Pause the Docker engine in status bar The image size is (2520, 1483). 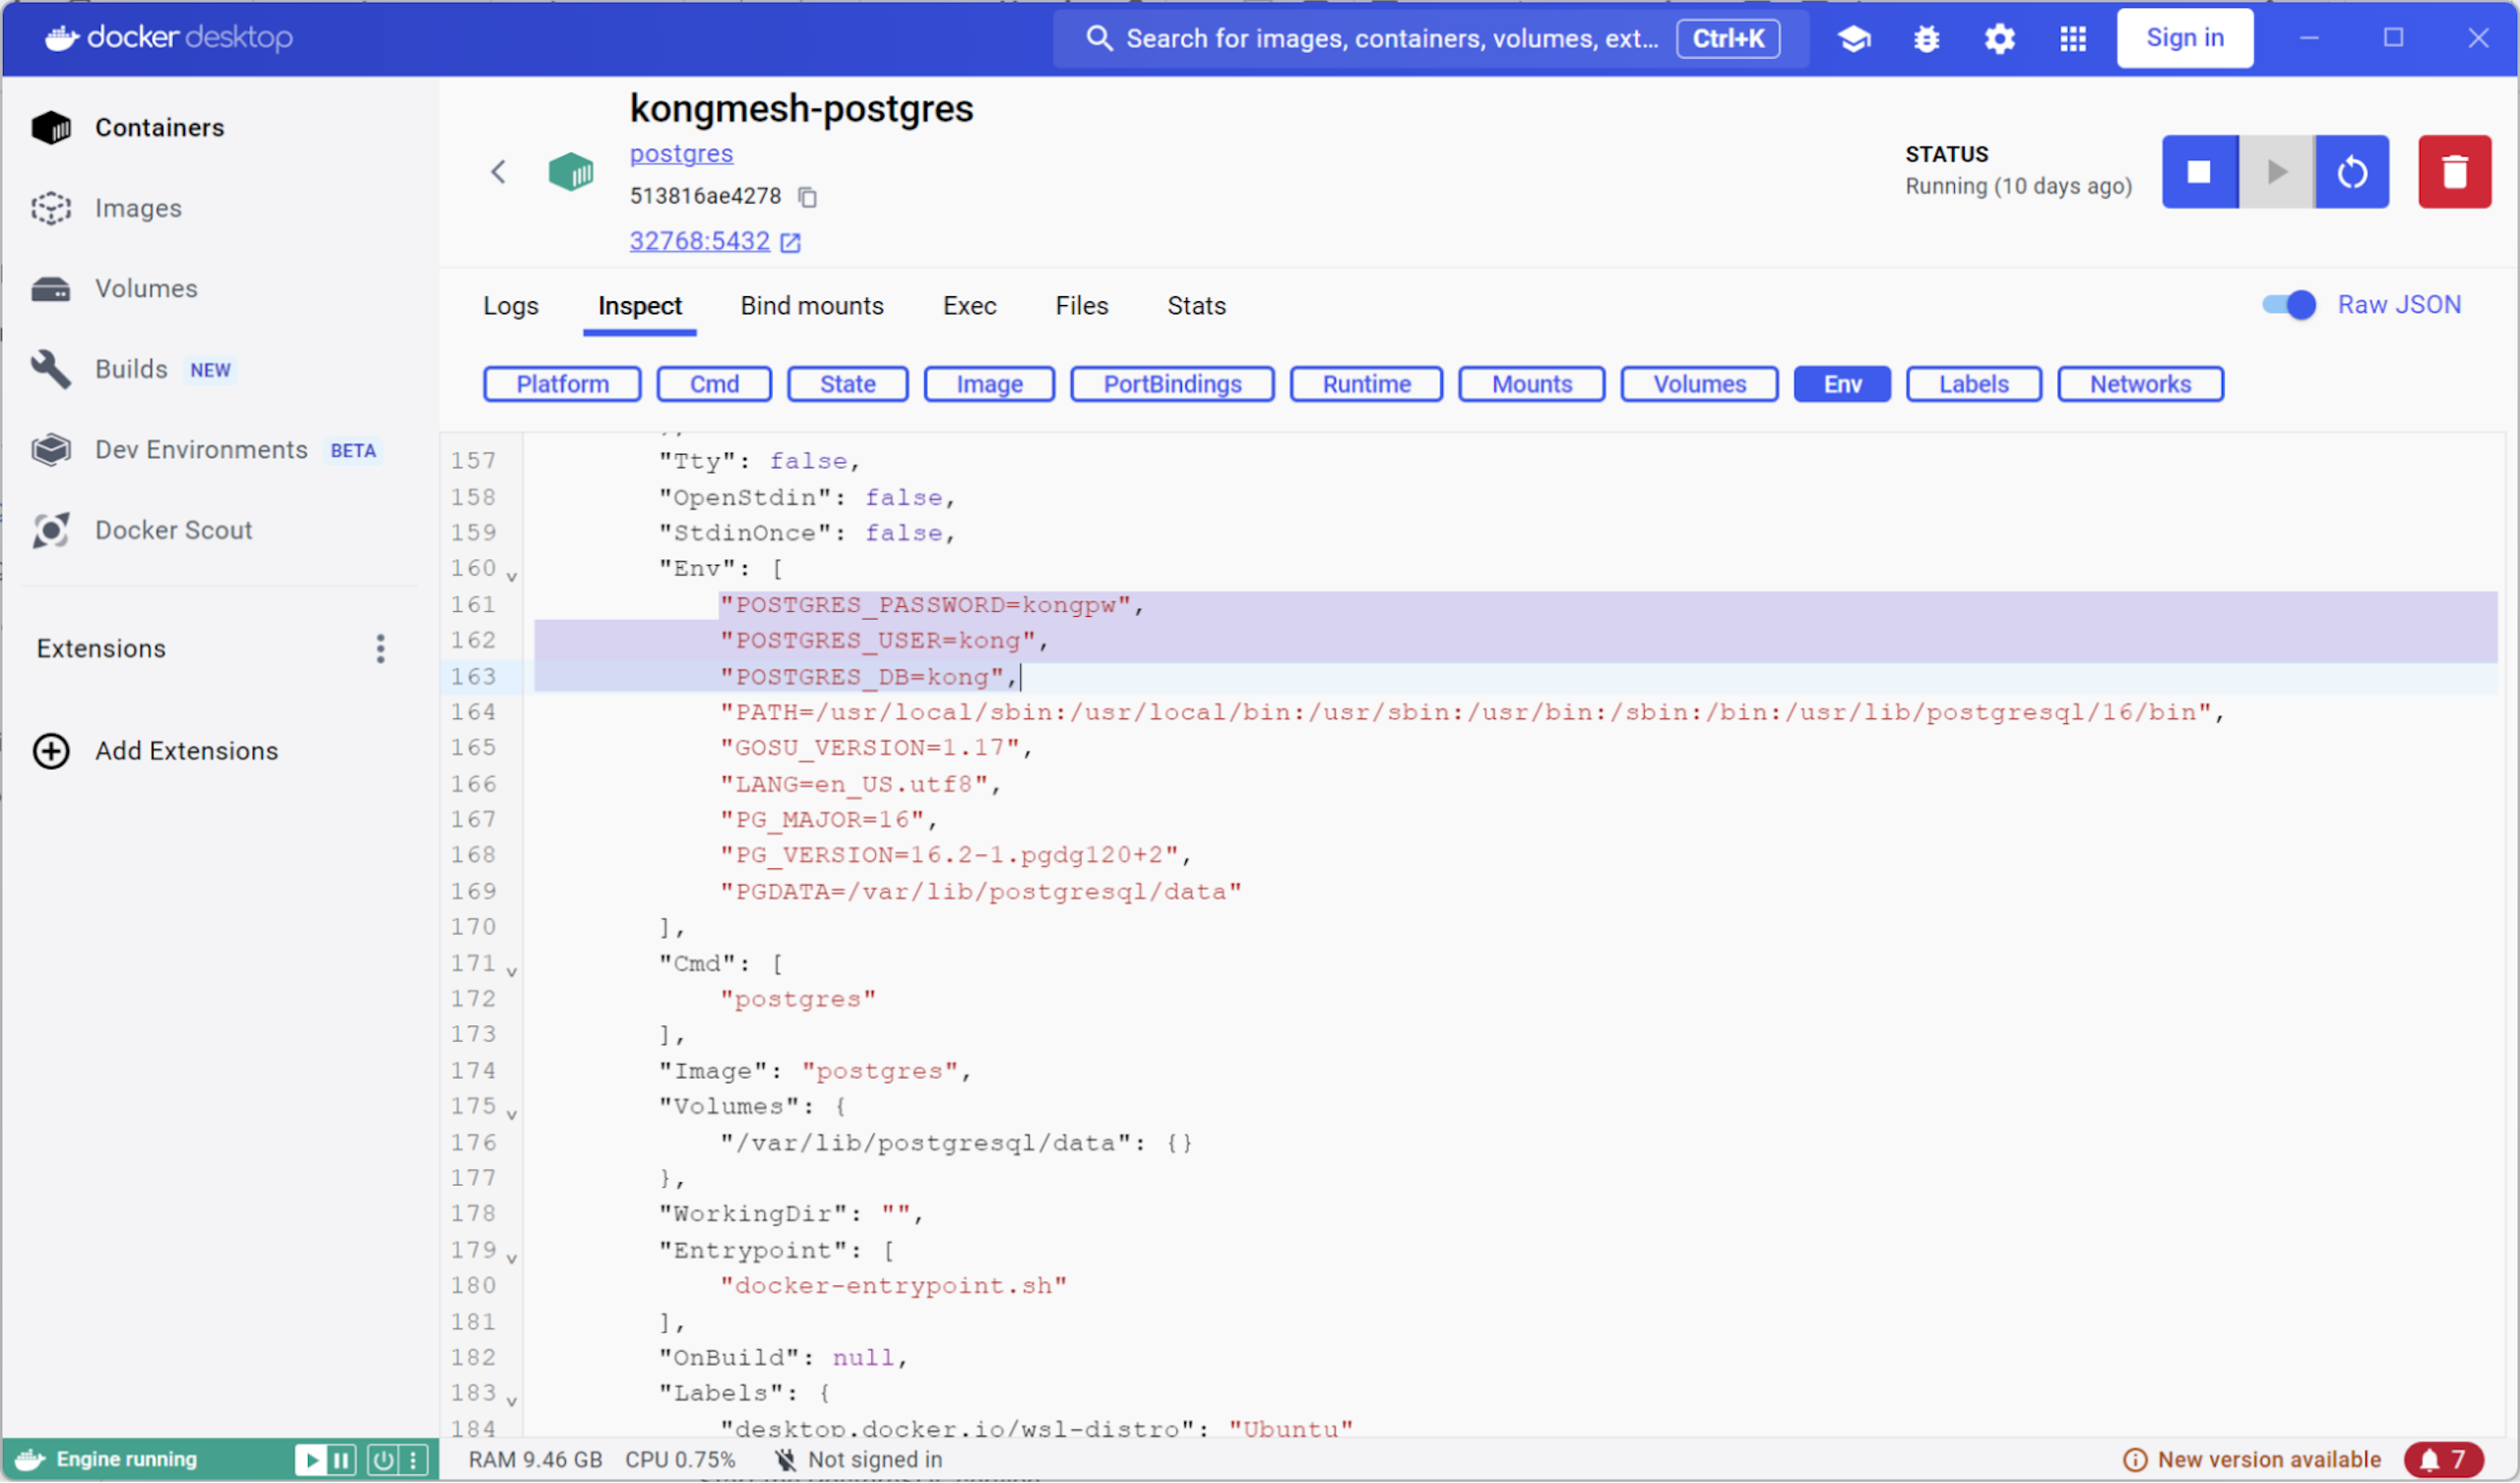point(341,1459)
